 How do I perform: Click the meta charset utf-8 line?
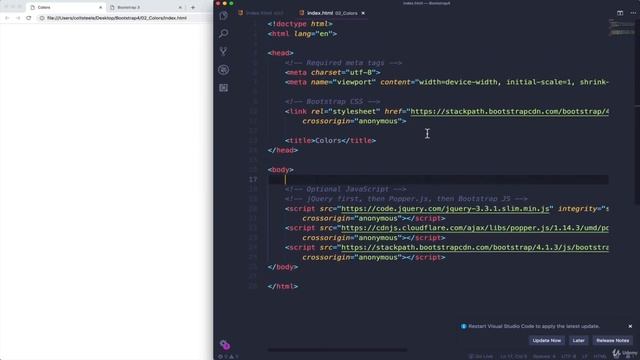[333, 72]
